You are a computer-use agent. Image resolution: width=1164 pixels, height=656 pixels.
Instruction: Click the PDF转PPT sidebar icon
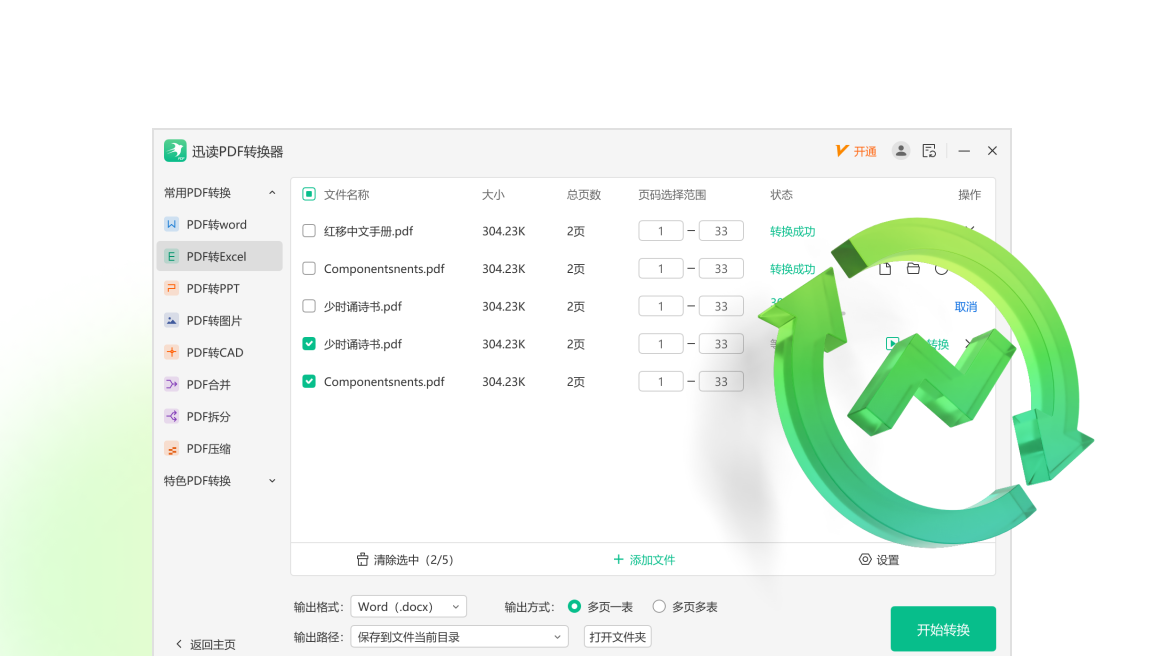pyautogui.click(x=171, y=288)
